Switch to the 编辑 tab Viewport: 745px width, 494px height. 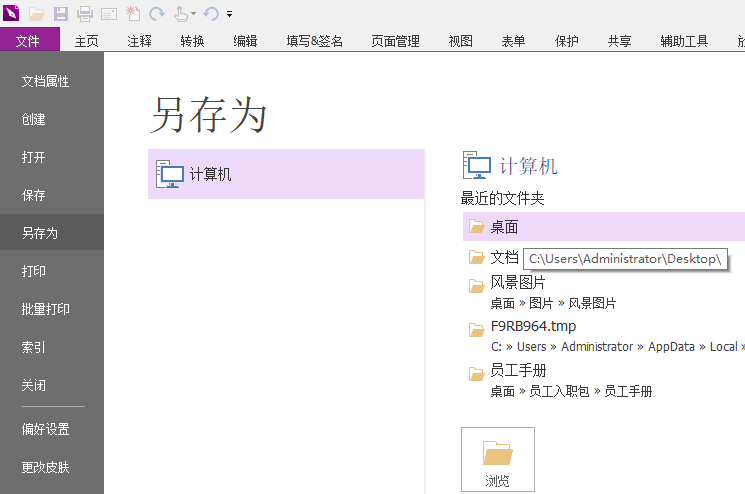[x=245, y=41]
